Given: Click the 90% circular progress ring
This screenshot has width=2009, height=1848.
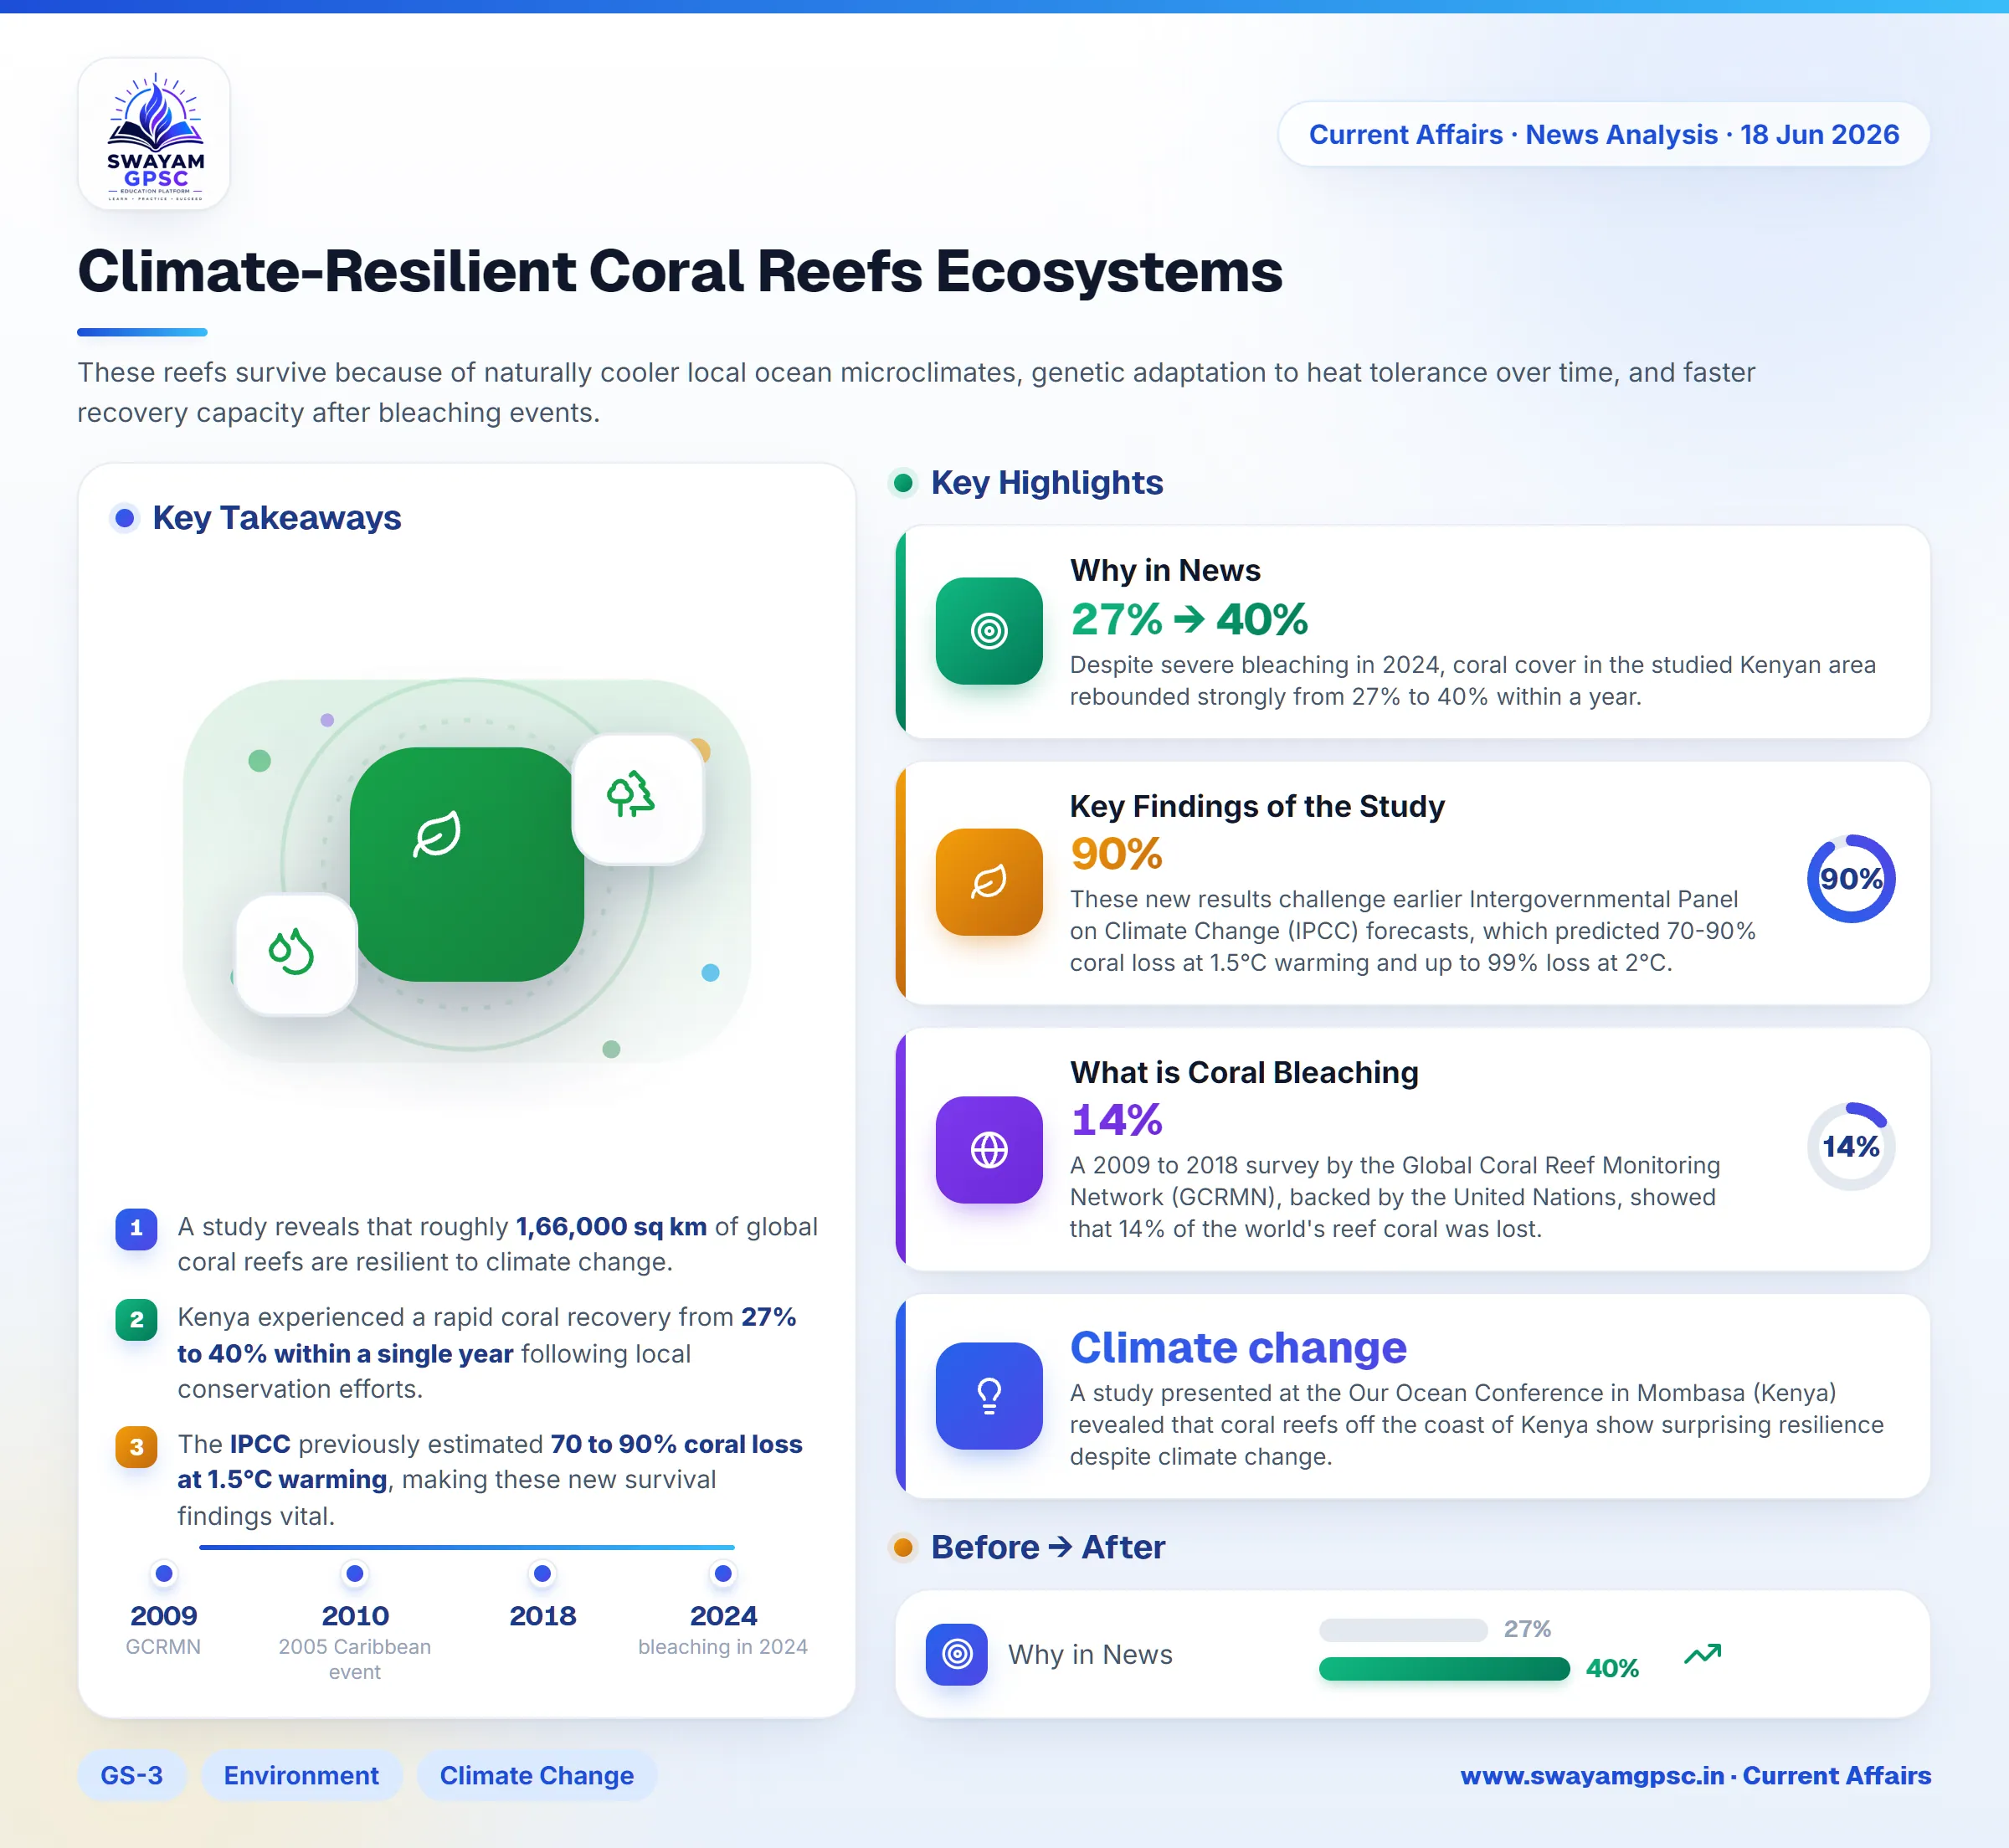Looking at the screenshot, I should (x=1851, y=879).
